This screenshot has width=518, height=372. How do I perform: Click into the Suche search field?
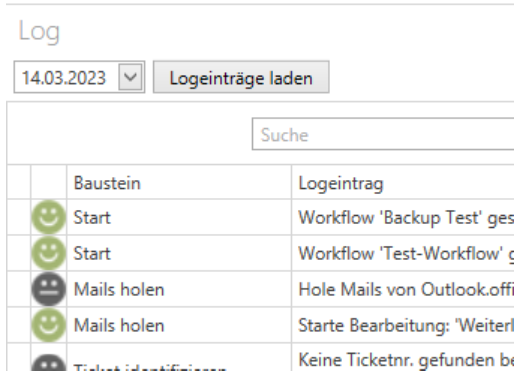(x=383, y=134)
